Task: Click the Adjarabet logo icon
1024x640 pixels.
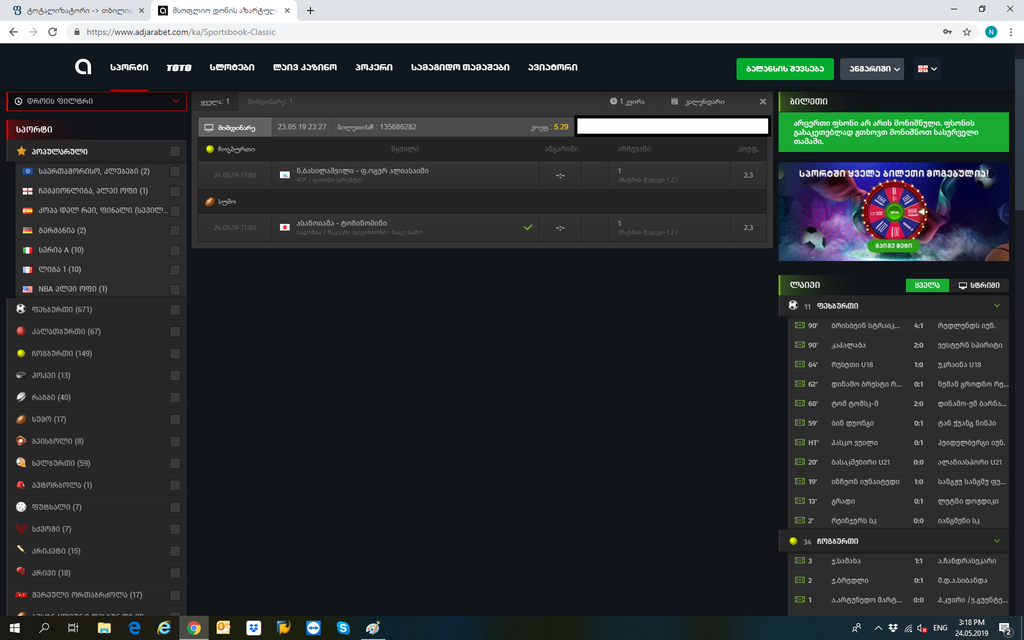Action: click(x=83, y=67)
